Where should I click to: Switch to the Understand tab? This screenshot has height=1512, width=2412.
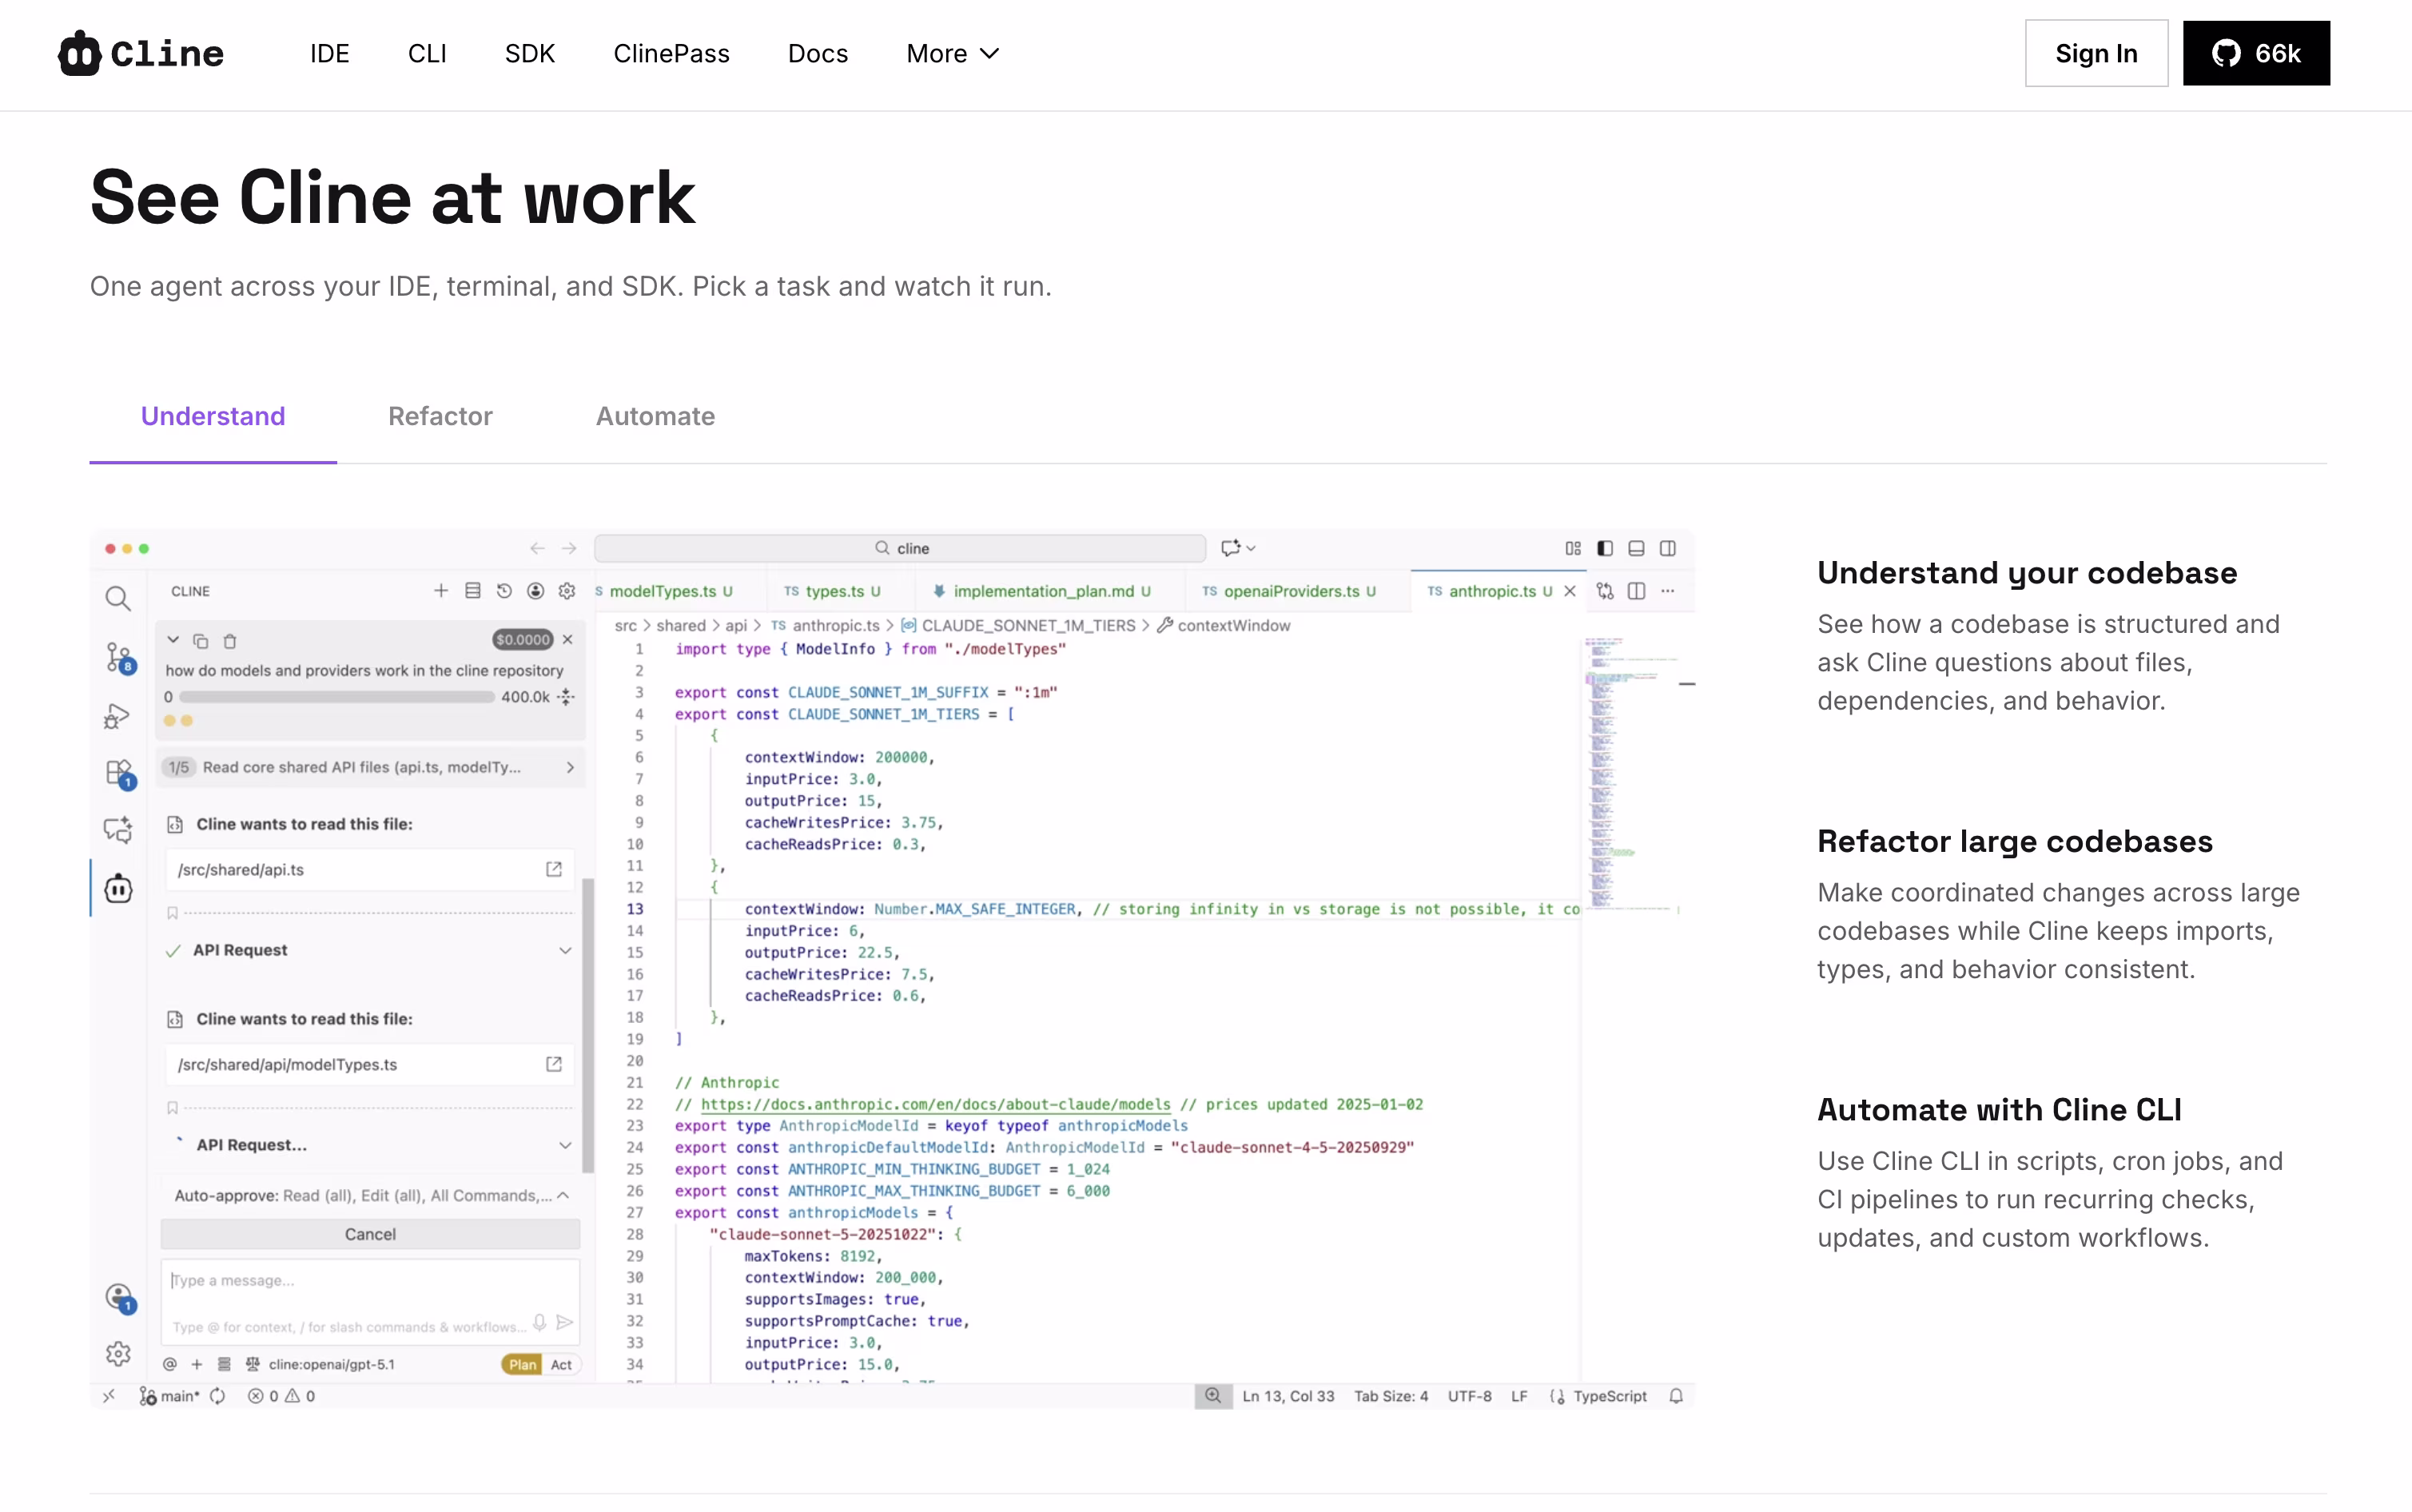[x=213, y=416]
